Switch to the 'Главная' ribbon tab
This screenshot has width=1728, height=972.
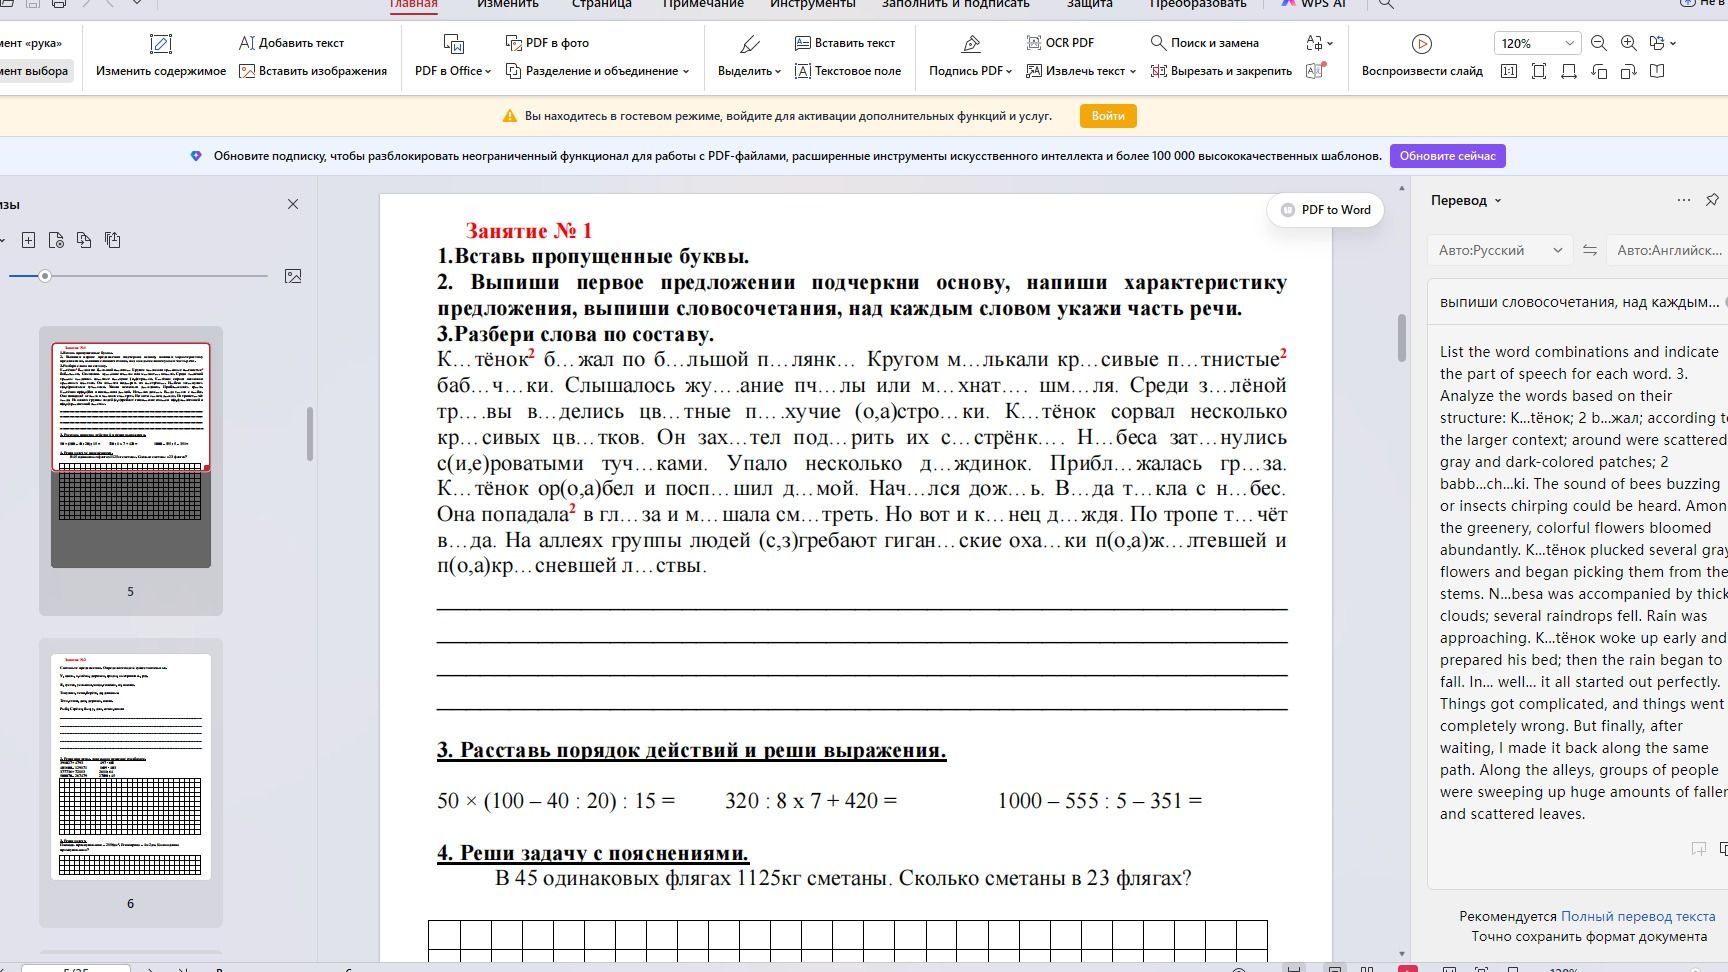click(x=413, y=4)
